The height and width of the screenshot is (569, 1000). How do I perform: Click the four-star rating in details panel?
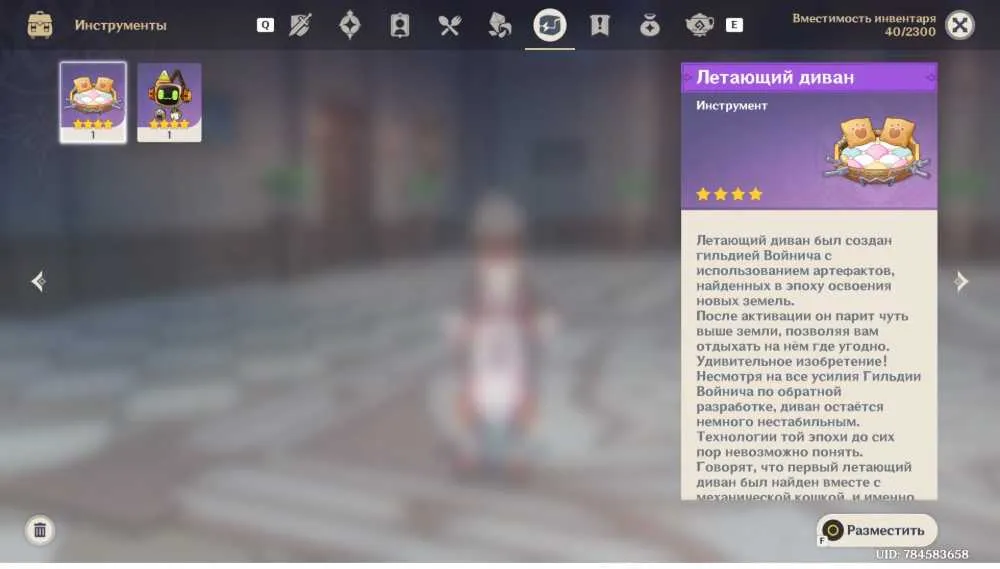[x=730, y=194]
